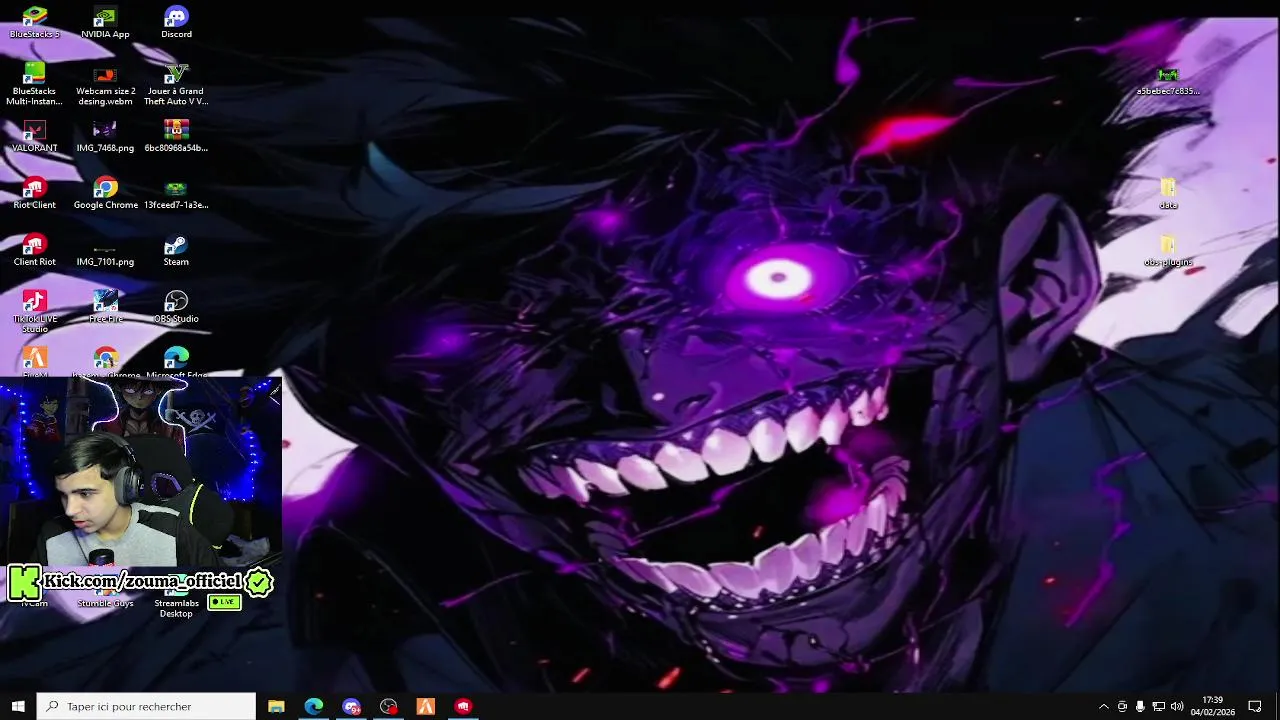This screenshot has width=1280, height=720.
Task: Select the orange FiveM desktop shortcut
Action: point(35,363)
